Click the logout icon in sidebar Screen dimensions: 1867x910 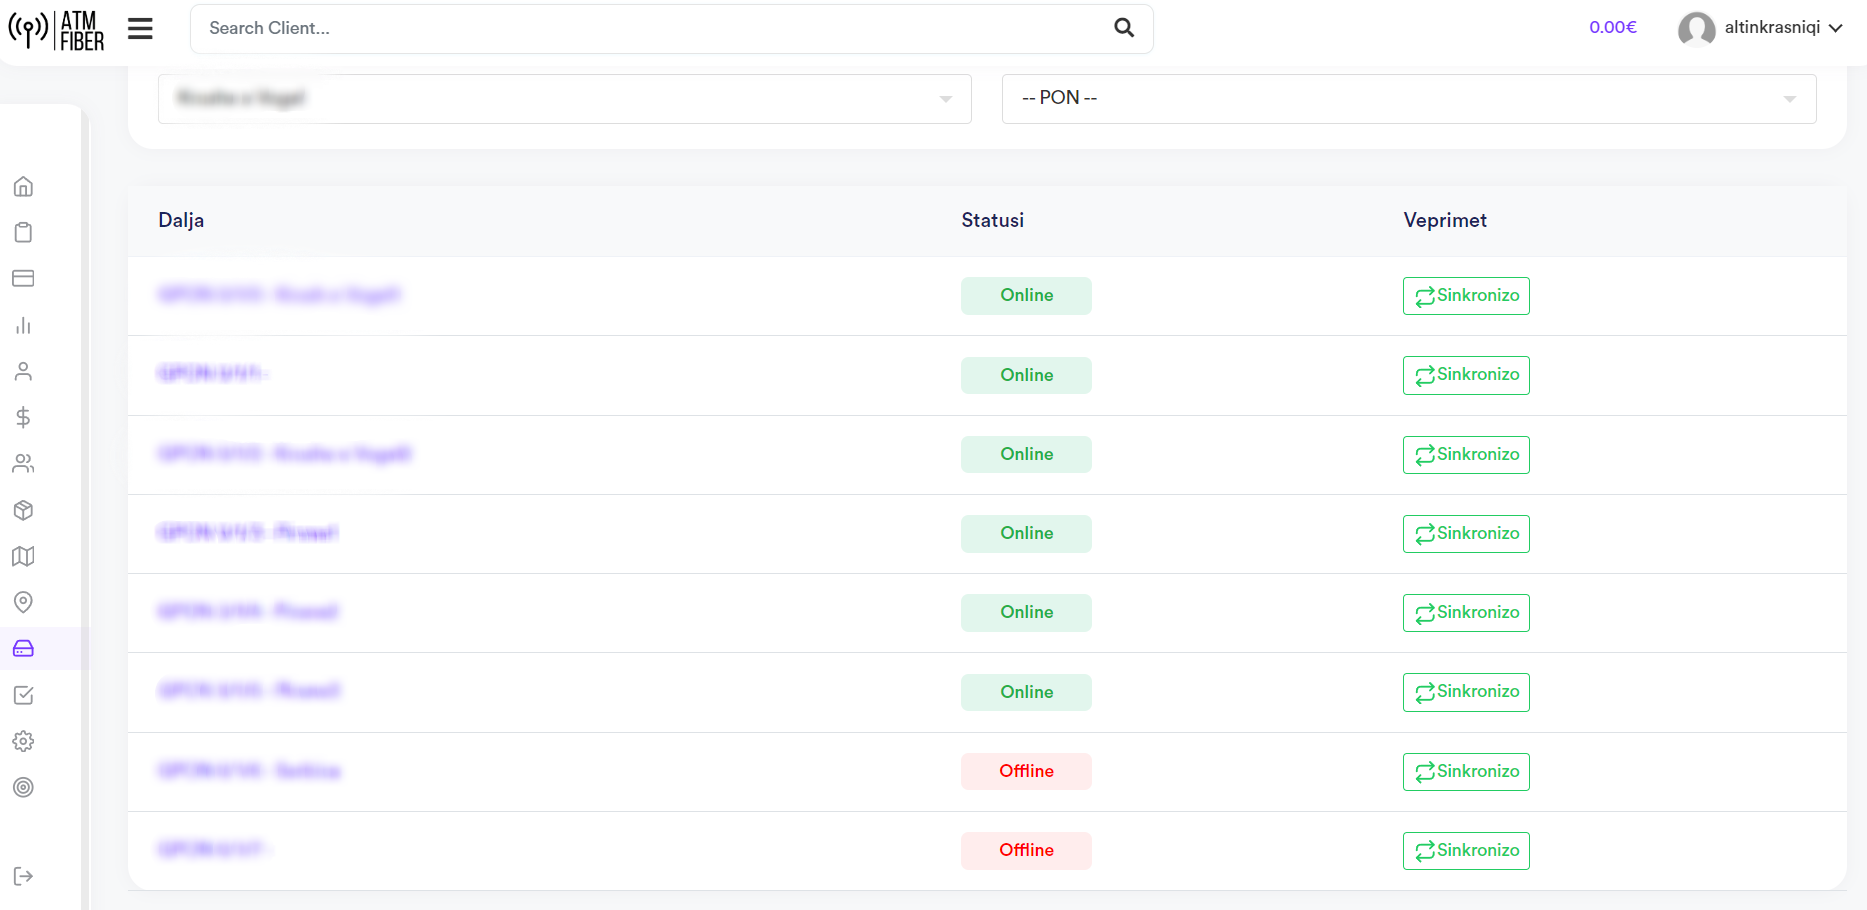click(23, 876)
